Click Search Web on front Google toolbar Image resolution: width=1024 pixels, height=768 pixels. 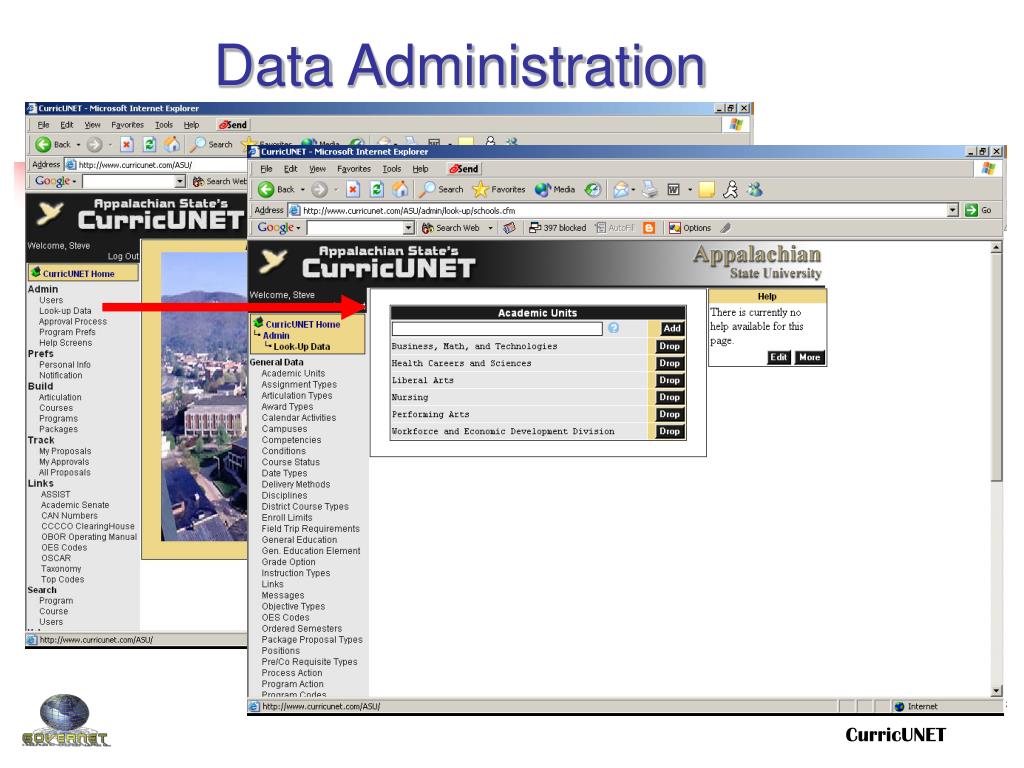coord(451,228)
